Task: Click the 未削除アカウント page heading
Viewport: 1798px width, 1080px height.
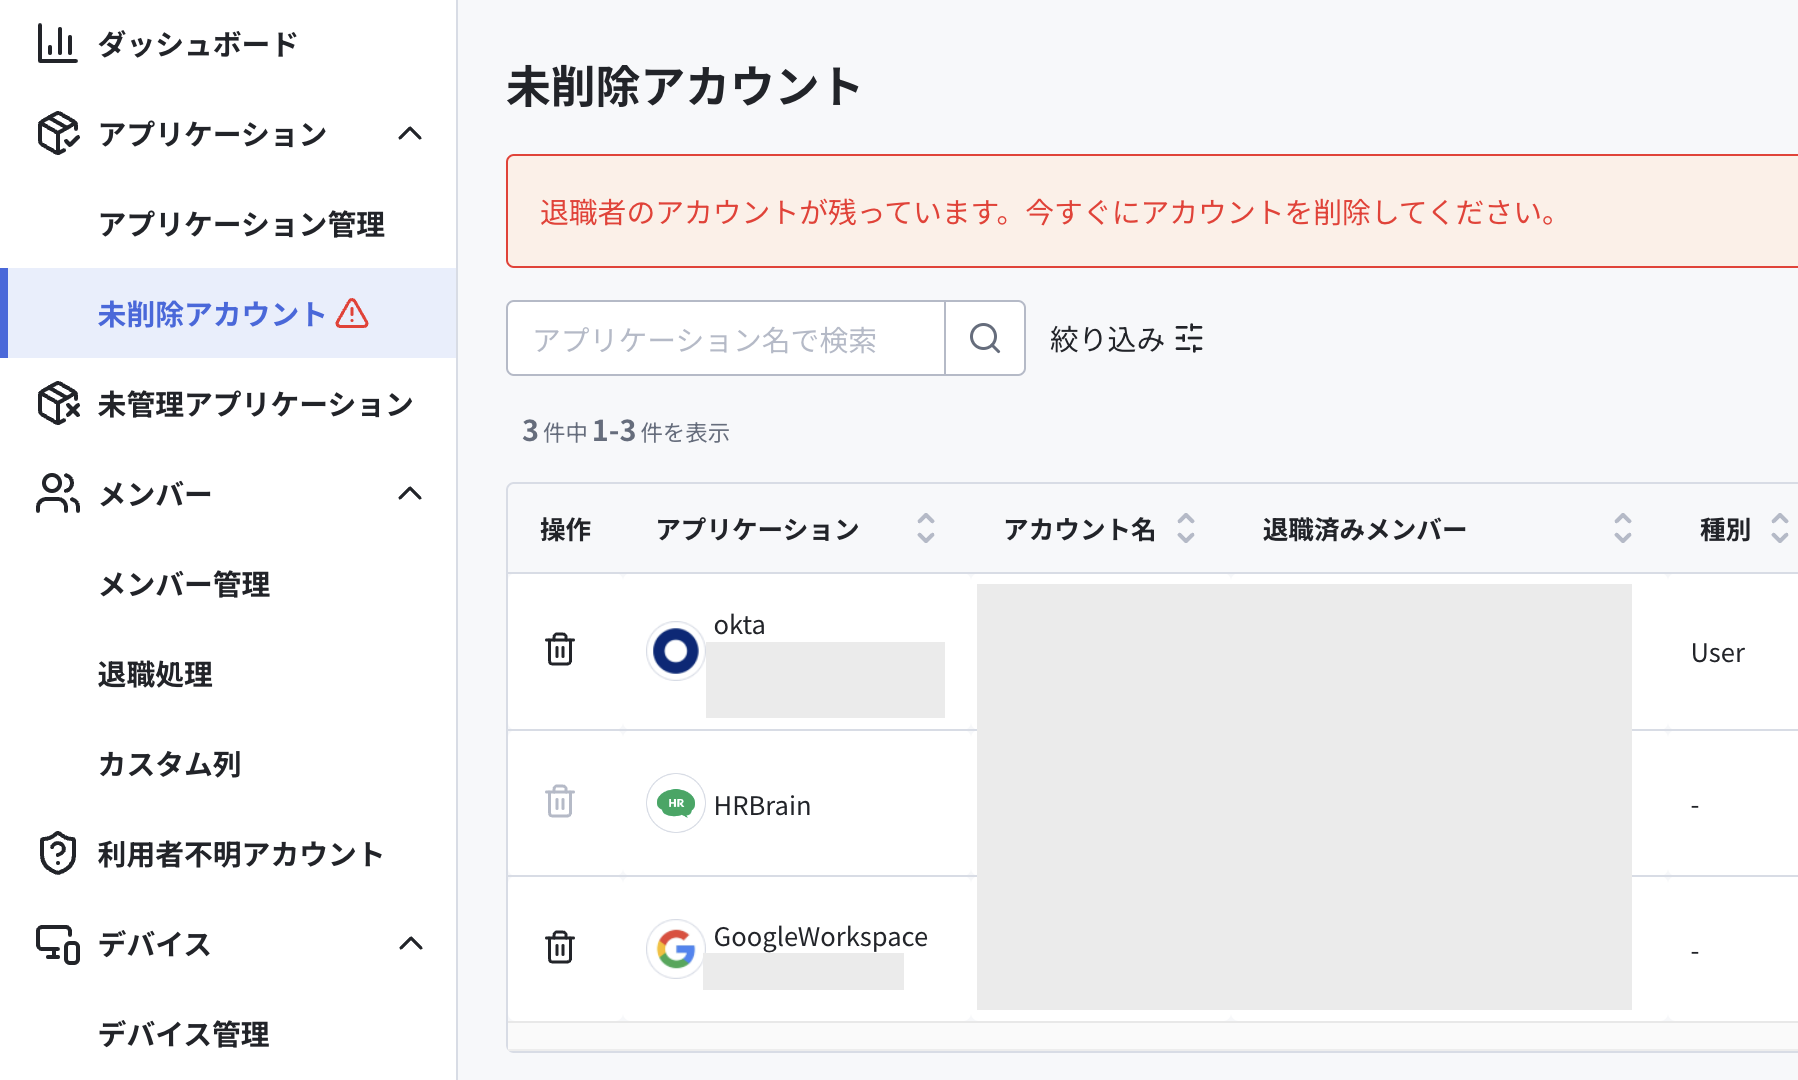Action: click(x=684, y=86)
